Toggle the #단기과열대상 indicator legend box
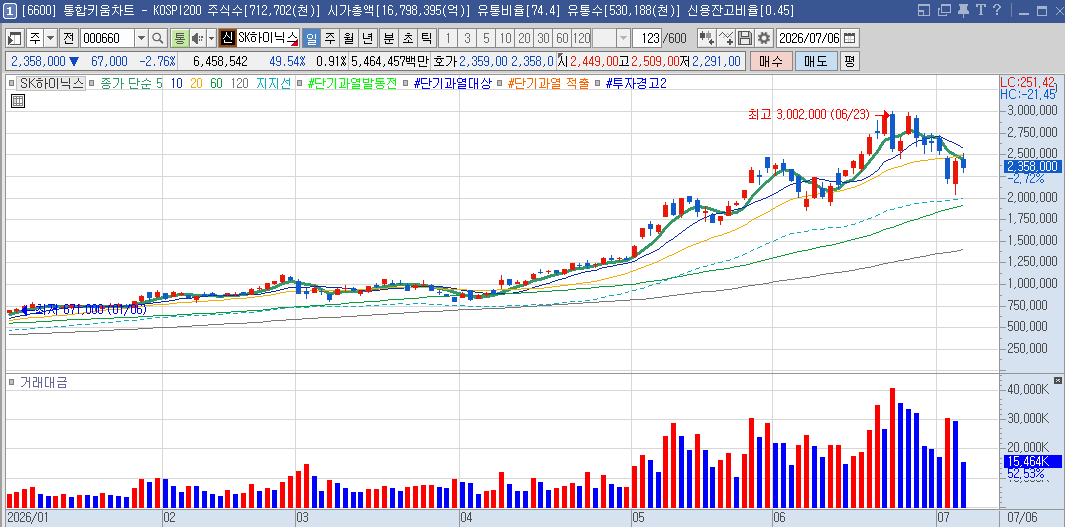 pos(405,84)
